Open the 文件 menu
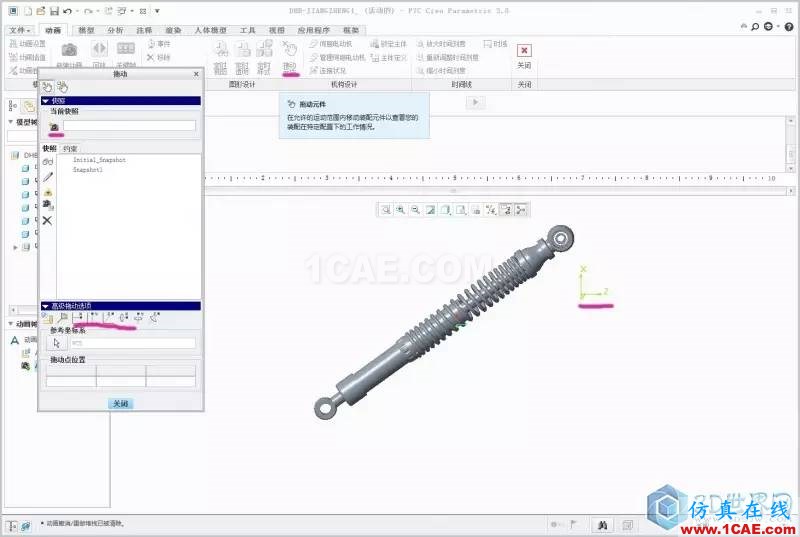Image resolution: width=800 pixels, height=537 pixels. coord(19,31)
